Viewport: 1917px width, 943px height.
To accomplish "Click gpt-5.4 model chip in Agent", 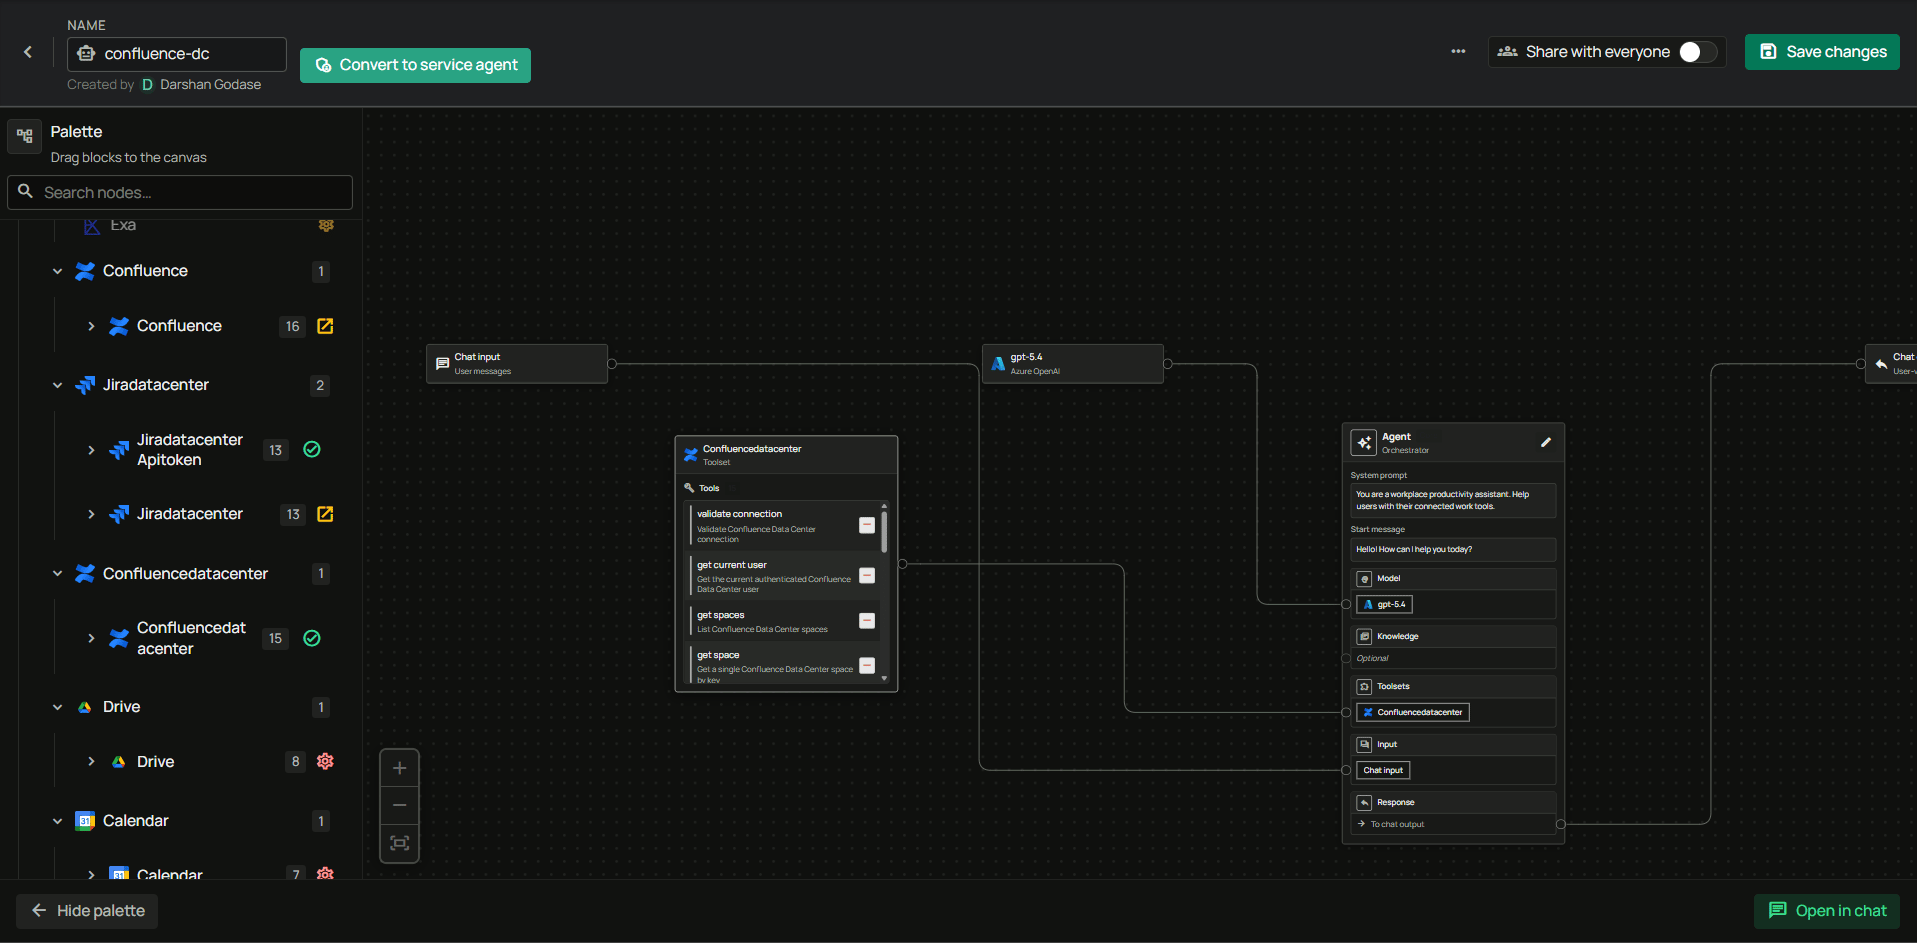I will tap(1385, 604).
